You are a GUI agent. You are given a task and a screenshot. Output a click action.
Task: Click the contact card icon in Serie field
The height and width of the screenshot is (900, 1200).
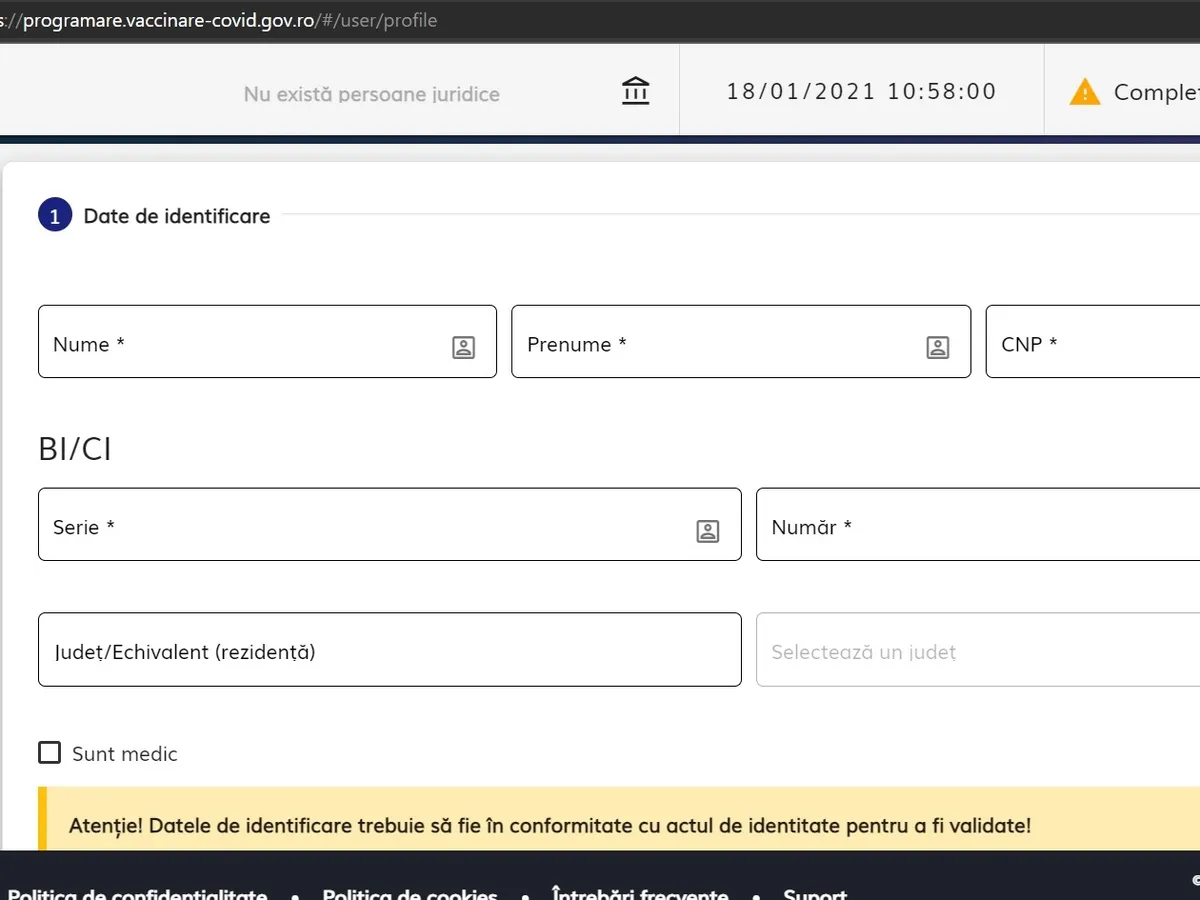707,531
